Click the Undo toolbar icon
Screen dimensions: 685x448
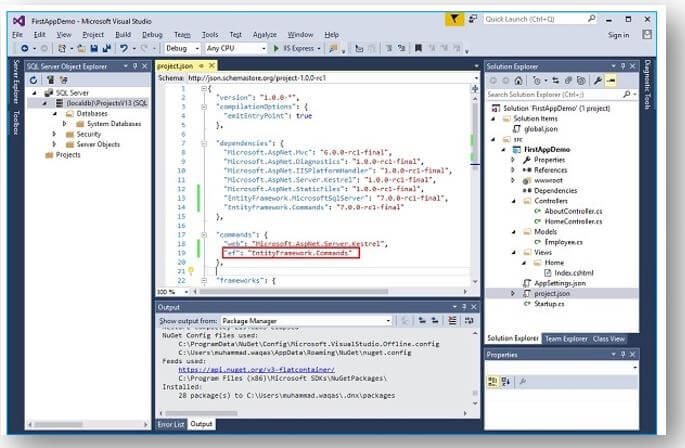(124, 48)
